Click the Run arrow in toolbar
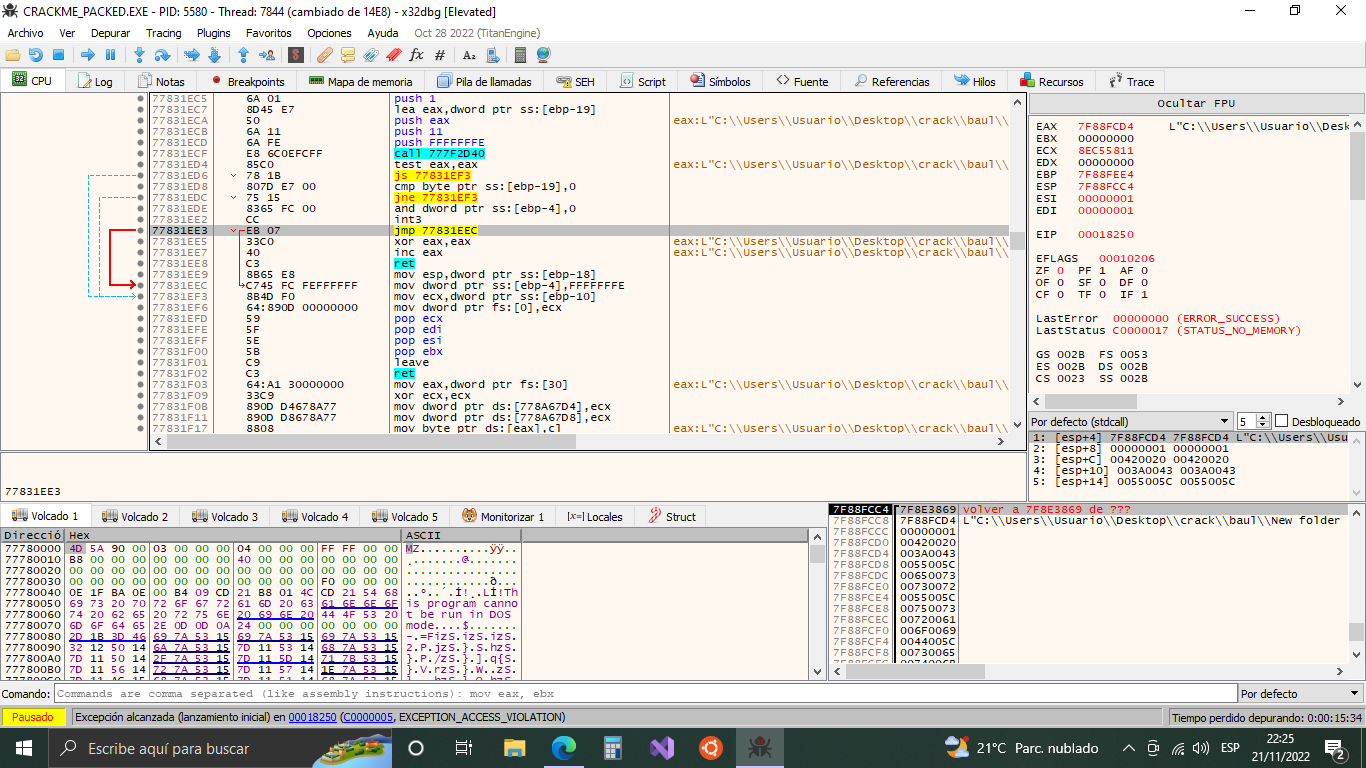 (x=87, y=55)
